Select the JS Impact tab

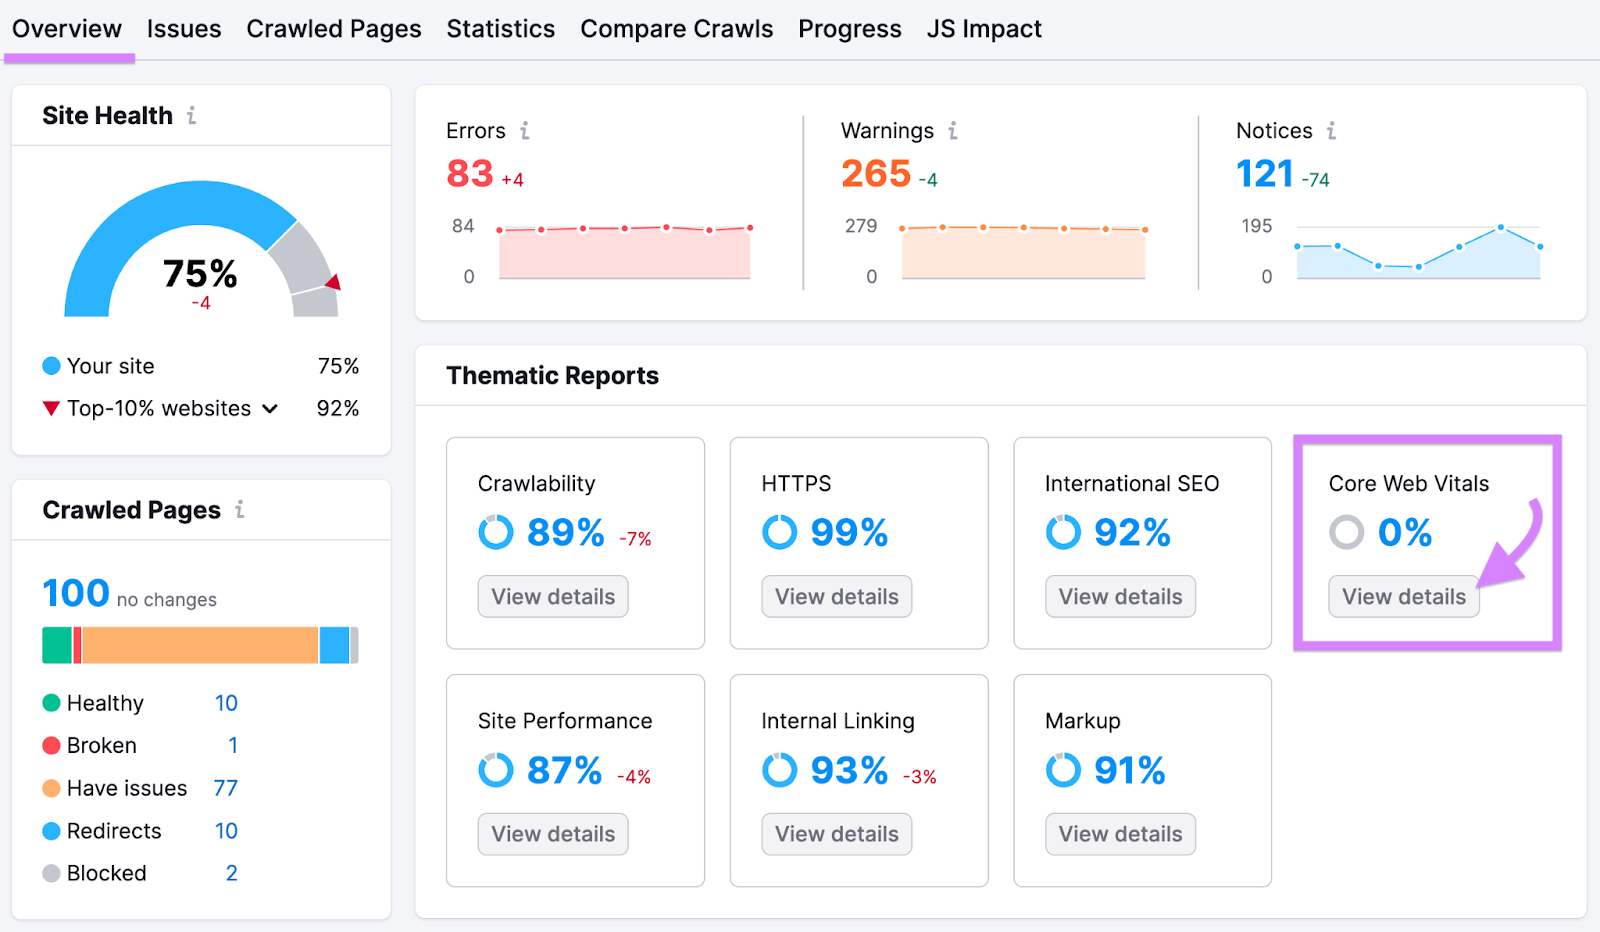983,28
